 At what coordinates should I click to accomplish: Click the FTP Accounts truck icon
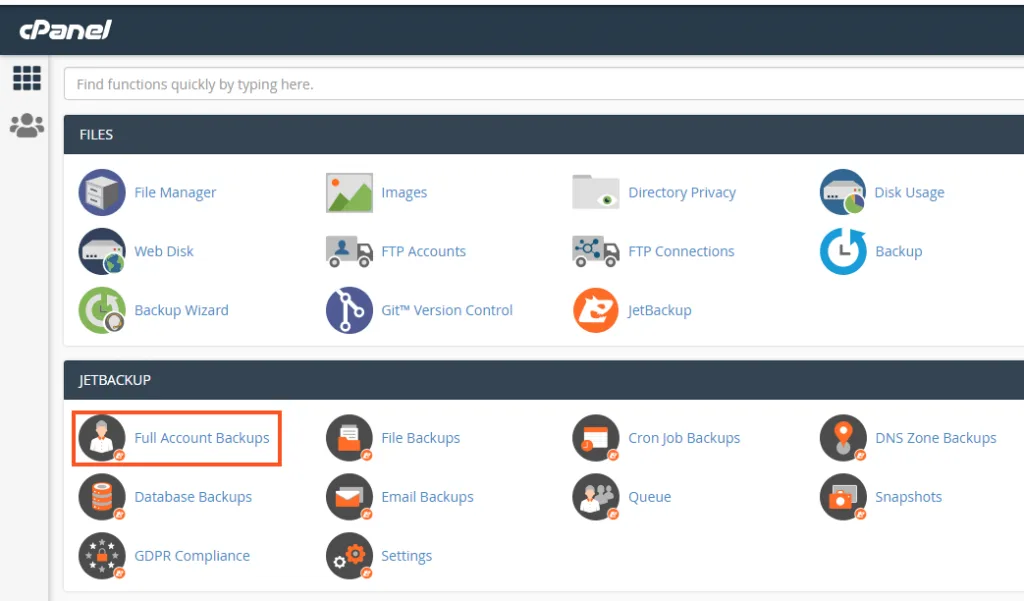[x=349, y=251]
